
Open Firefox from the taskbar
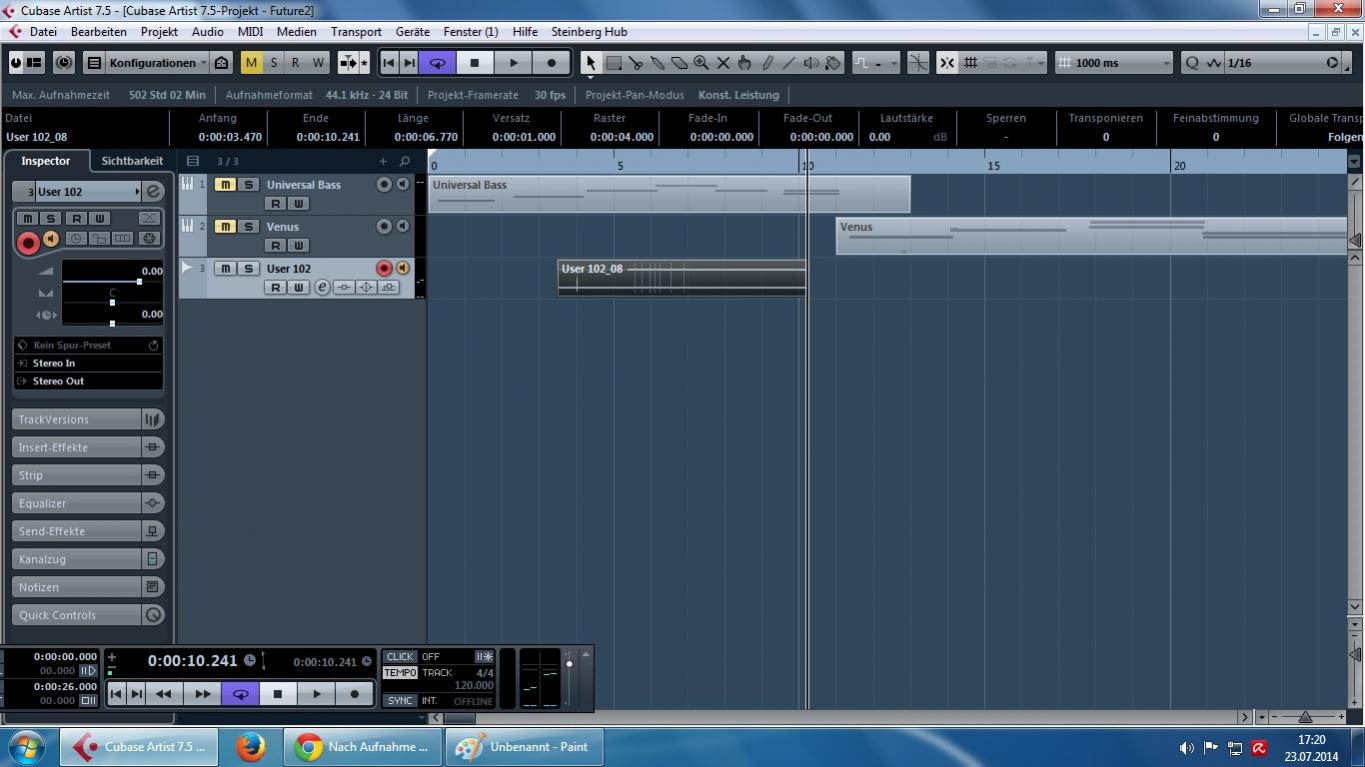tap(250, 747)
